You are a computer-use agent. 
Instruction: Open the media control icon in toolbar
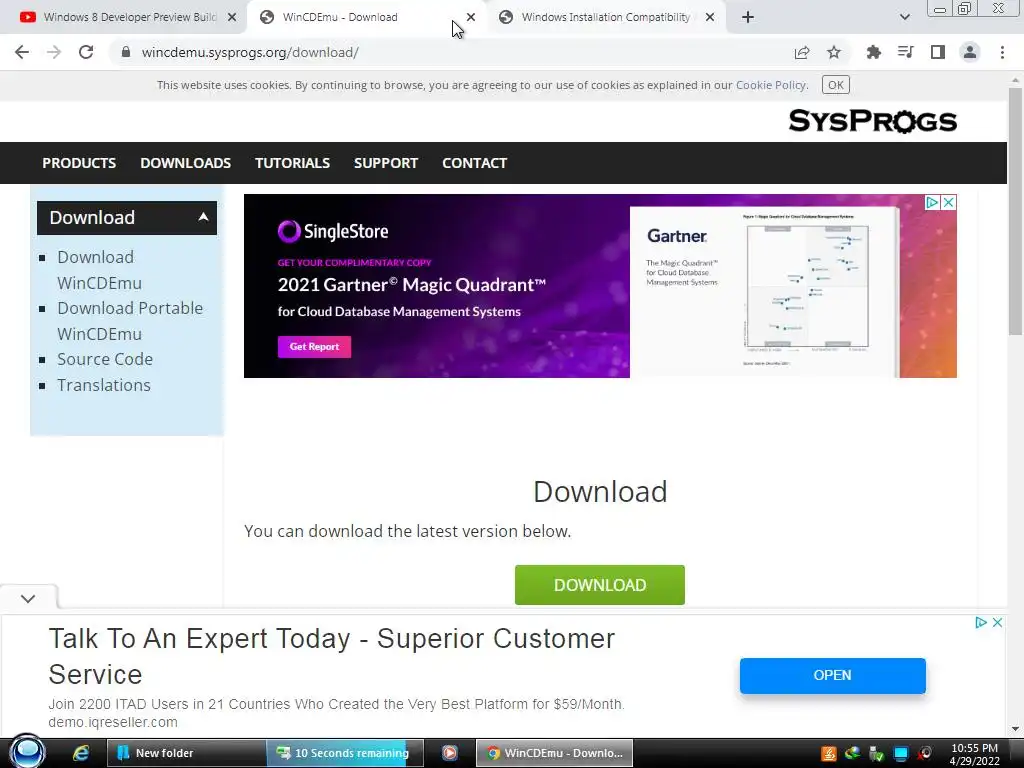(906, 52)
